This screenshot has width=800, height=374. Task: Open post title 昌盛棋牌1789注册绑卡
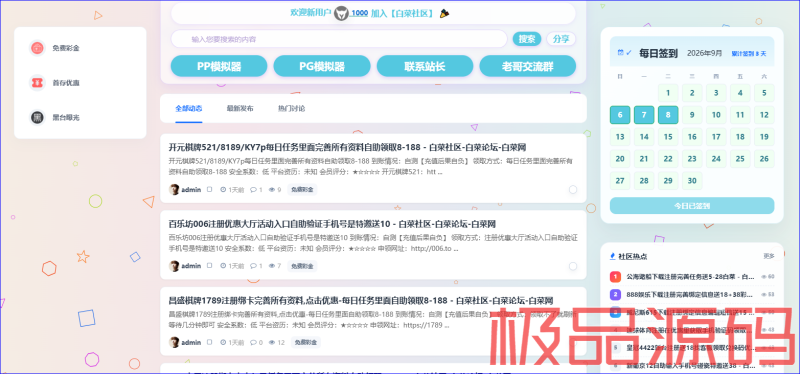coord(361,301)
